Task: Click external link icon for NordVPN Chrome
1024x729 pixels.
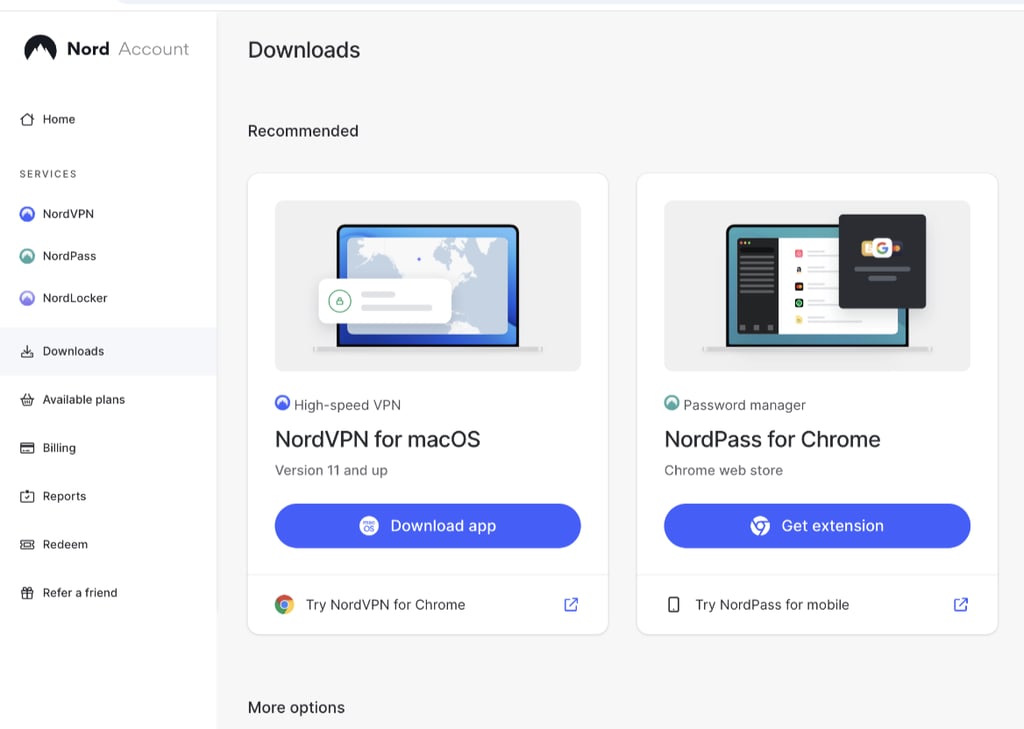Action: click(571, 605)
